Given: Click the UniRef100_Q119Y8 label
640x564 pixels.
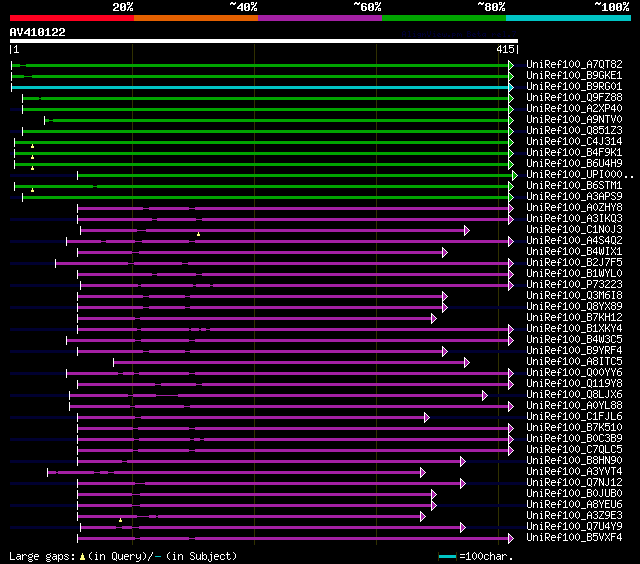Looking at the screenshot, I should 574,384.
